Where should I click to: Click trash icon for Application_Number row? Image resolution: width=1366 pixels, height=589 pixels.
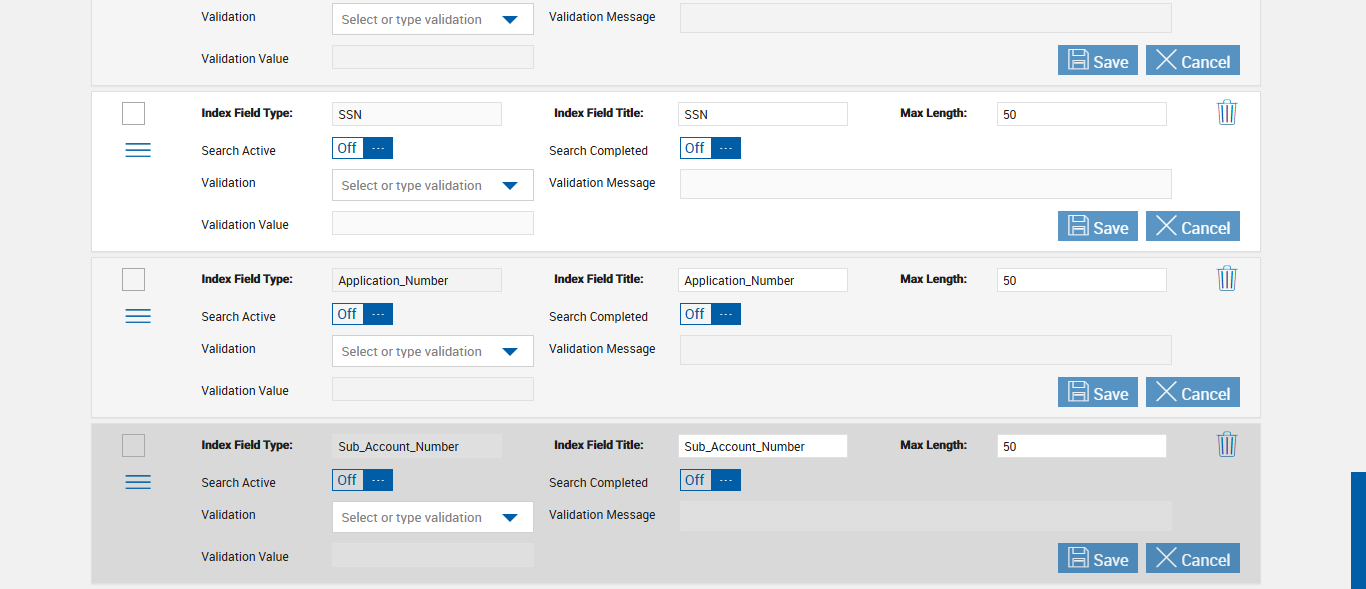click(x=1227, y=279)
